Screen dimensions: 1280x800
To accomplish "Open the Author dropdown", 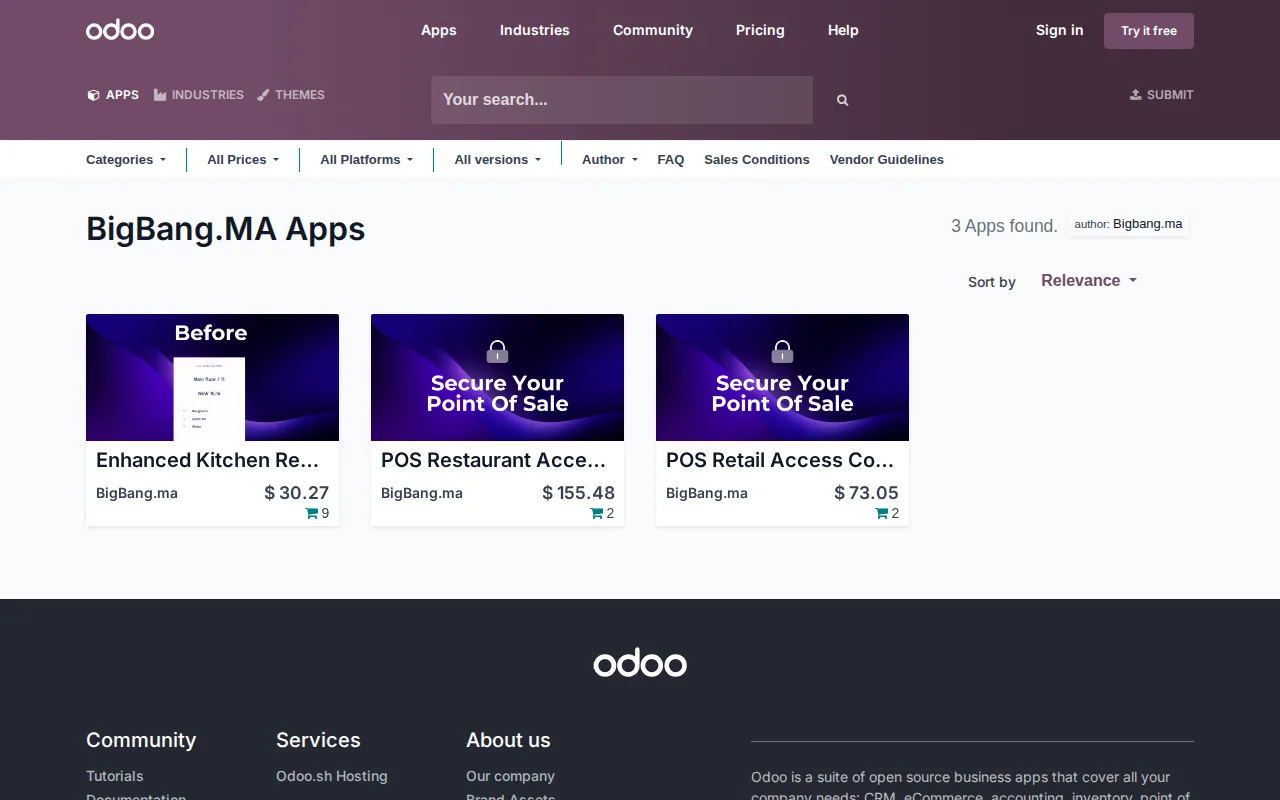I will pos(610,160).
